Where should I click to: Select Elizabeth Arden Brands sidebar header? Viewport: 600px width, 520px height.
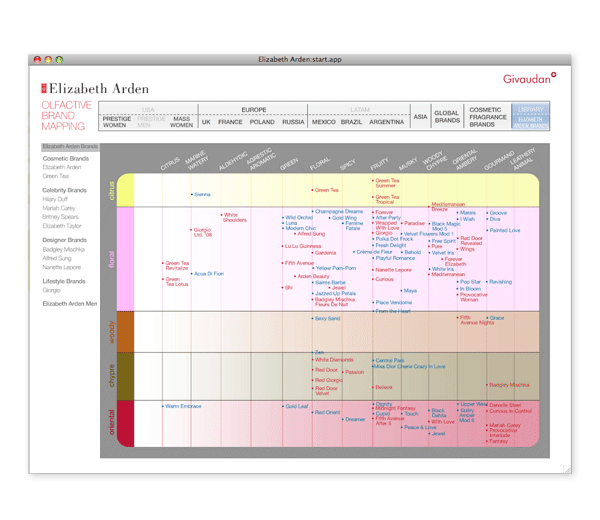pyautogui.click(x=70, y=147)
